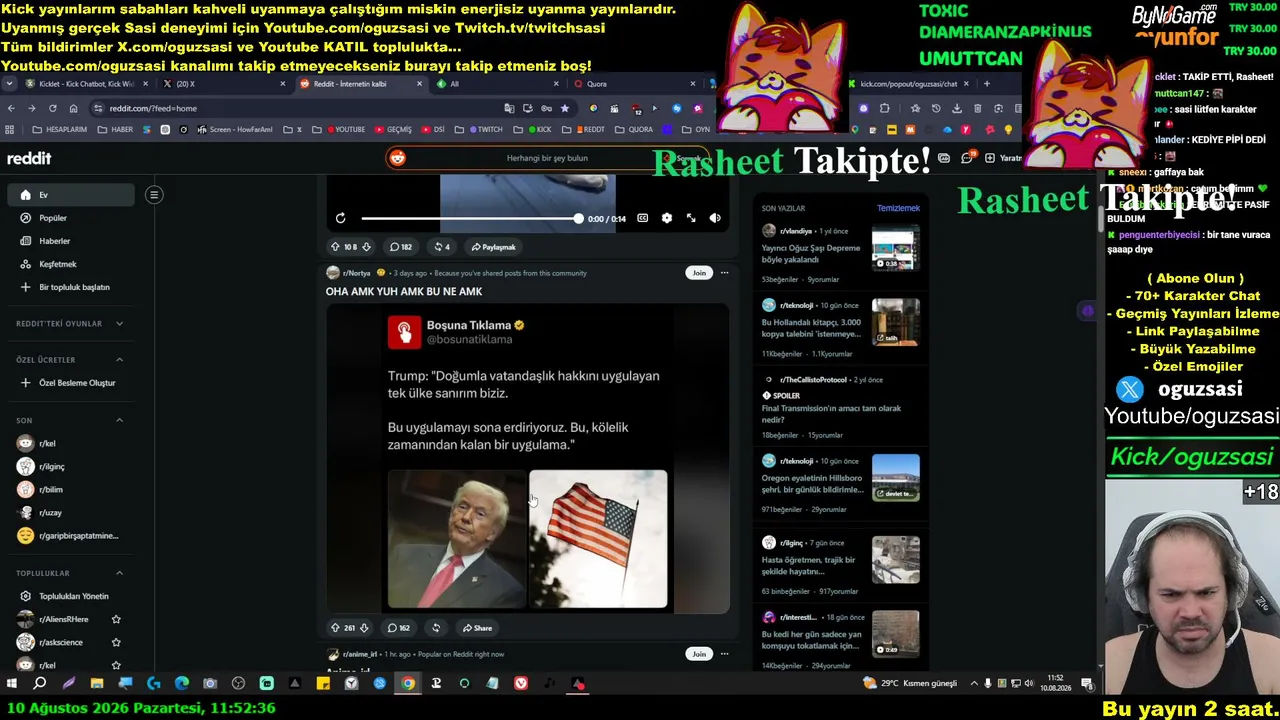Favorite r/AliensRHere with the star
The width and height of the screenshot is (1280, 720).
(116, 619)
